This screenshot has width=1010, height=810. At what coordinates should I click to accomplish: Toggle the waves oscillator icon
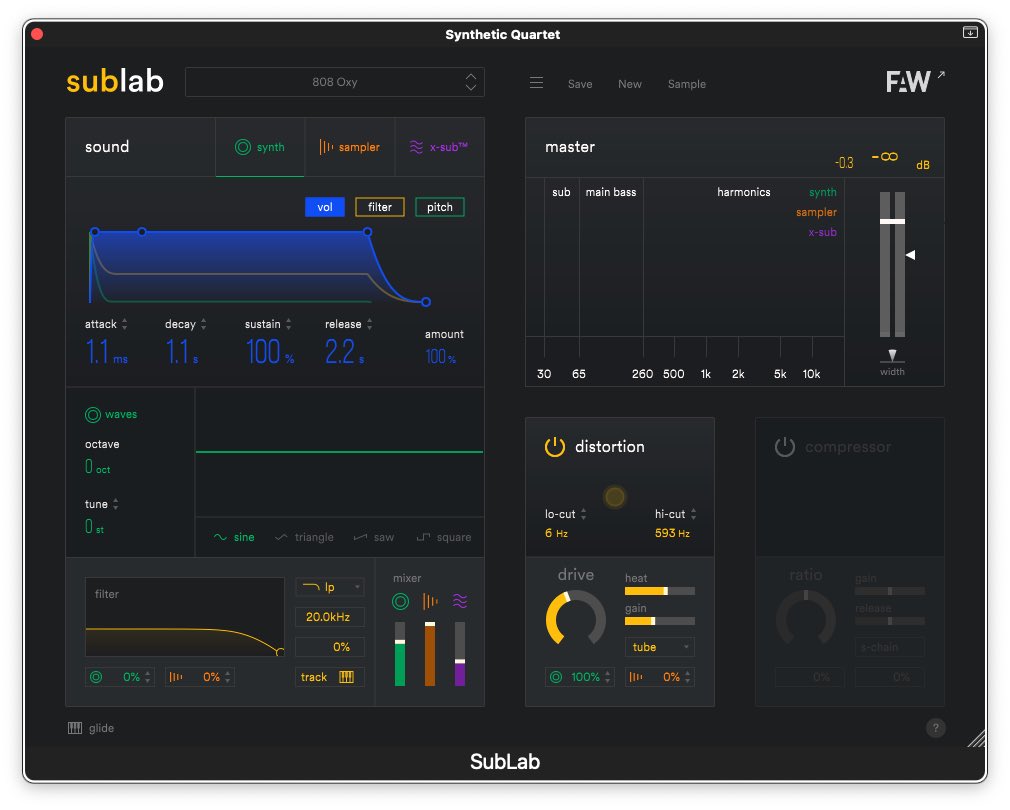click(93, 415)
